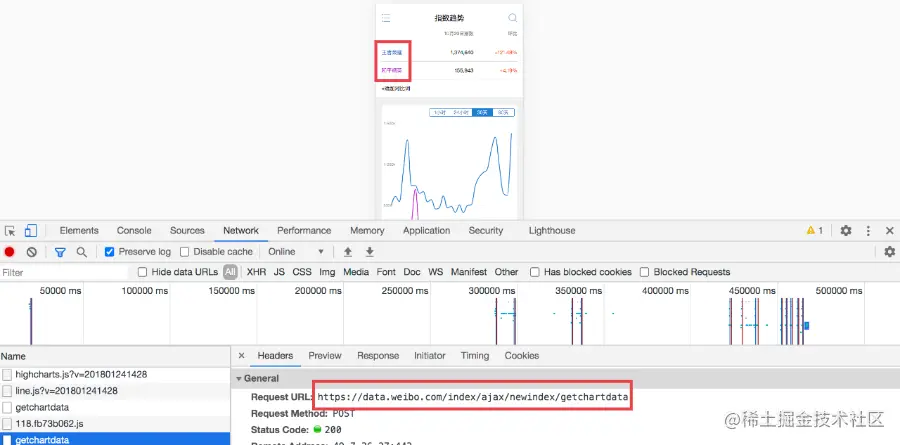
Task: Filter requests by WS
Action: pos(436,272)
